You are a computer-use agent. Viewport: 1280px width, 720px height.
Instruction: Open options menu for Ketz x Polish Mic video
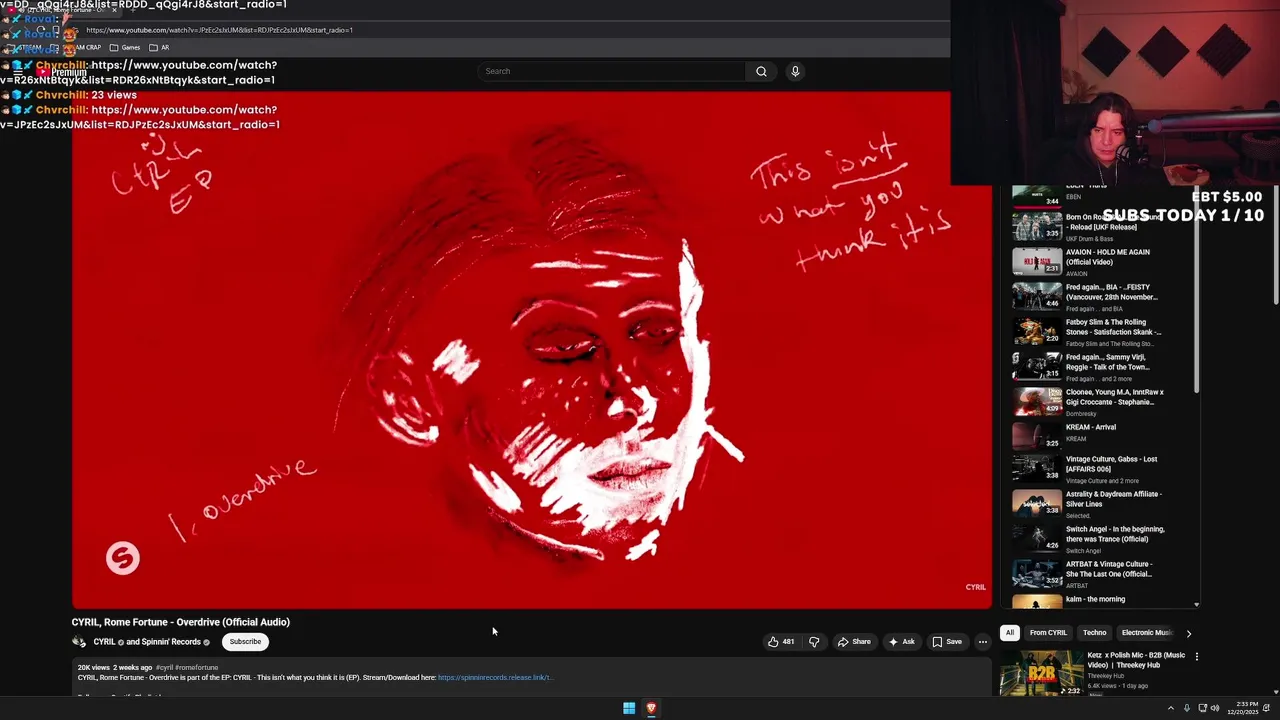[x=1196, y=657]
